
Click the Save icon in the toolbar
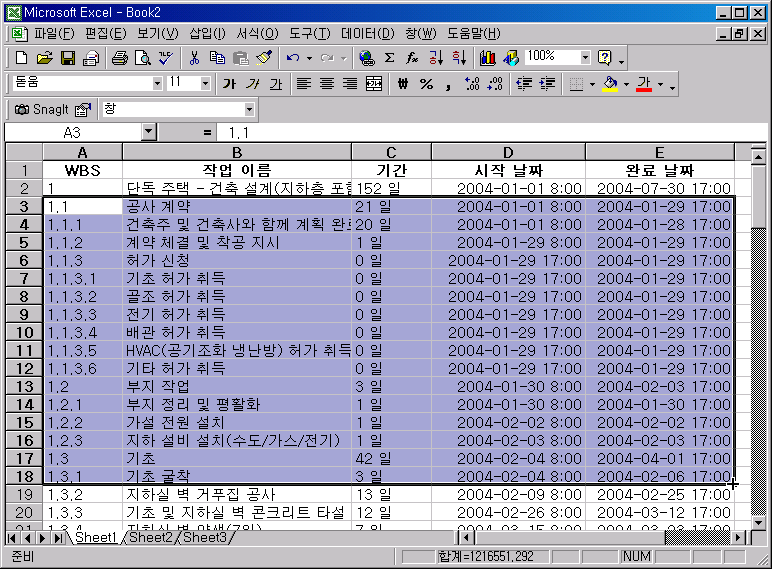point(68,58)
